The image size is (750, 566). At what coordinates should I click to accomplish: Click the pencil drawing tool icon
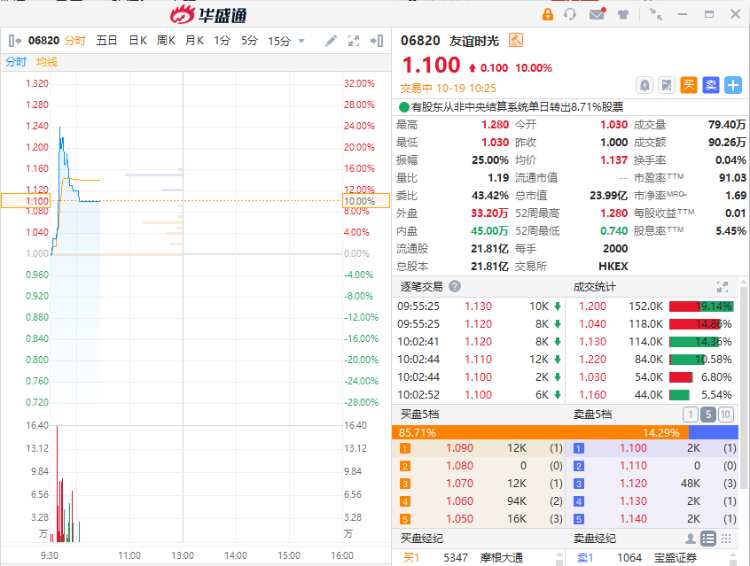(x=331, y=41)
